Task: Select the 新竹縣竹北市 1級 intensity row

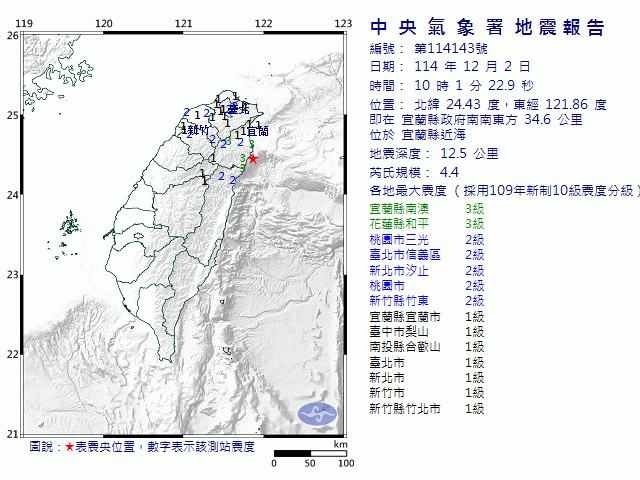Action: tap(427, 409)
